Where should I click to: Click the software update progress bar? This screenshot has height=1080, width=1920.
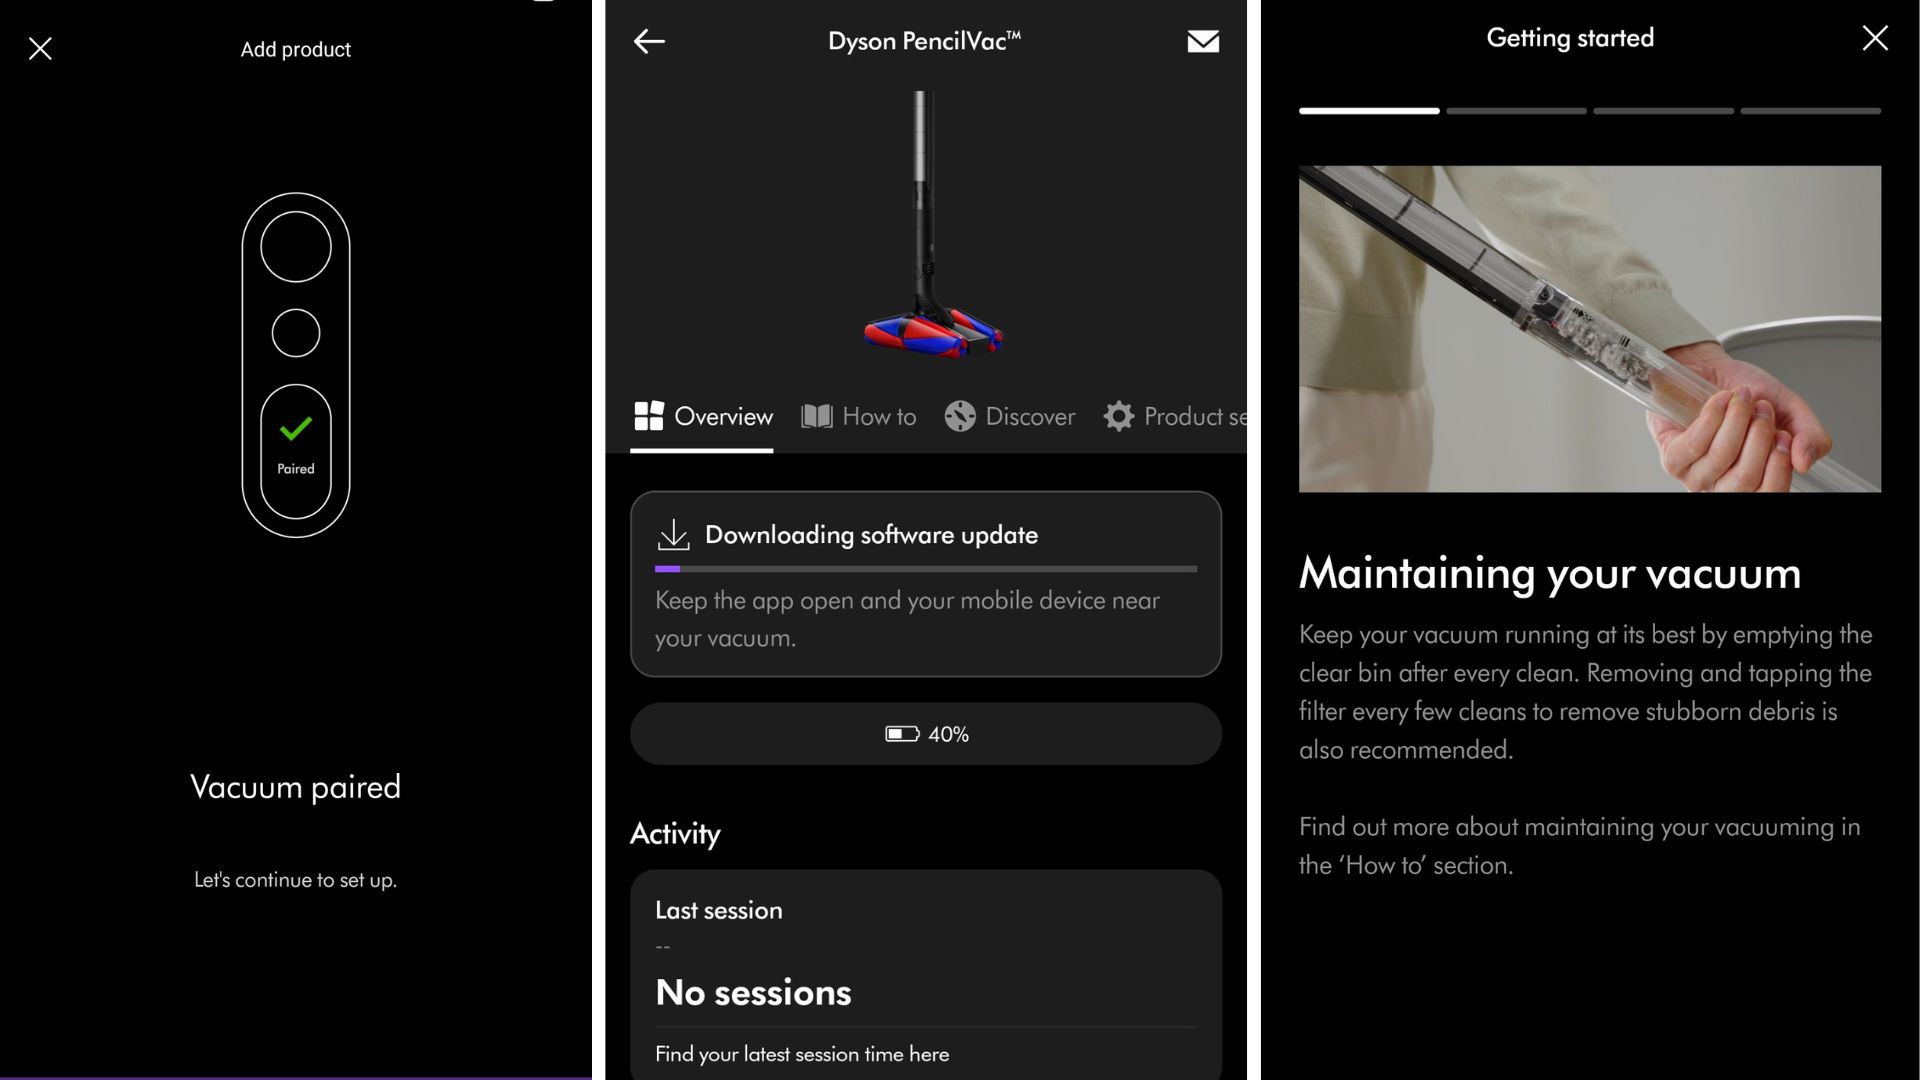click(925, 569)
